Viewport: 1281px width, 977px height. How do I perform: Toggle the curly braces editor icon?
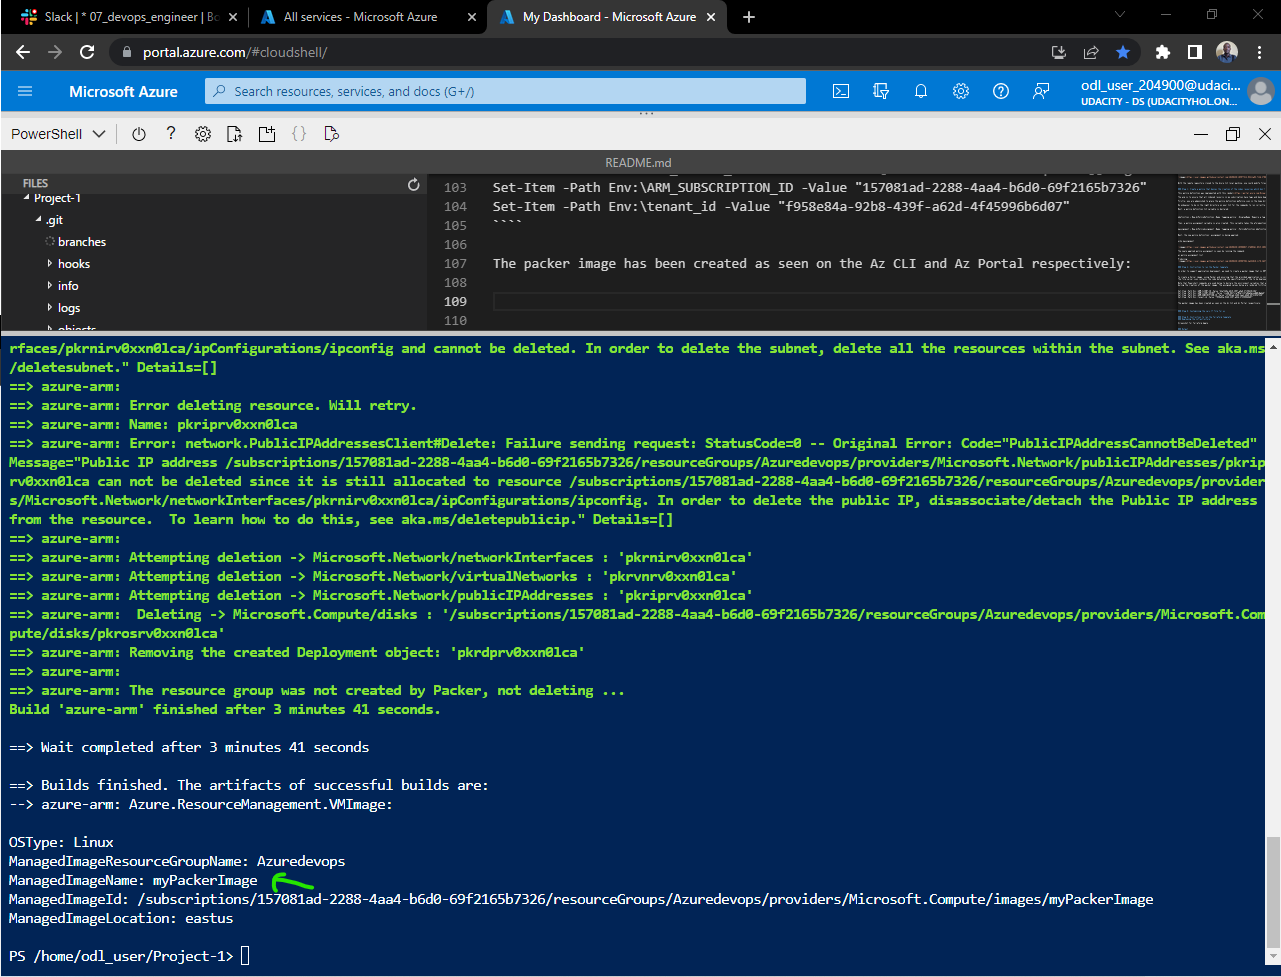click(x=299, y=133)
